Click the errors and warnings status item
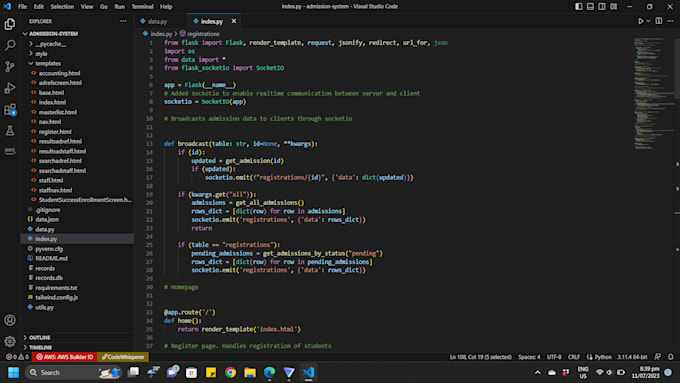Screen dimensions: 680x383 click(x=17, y=357)
